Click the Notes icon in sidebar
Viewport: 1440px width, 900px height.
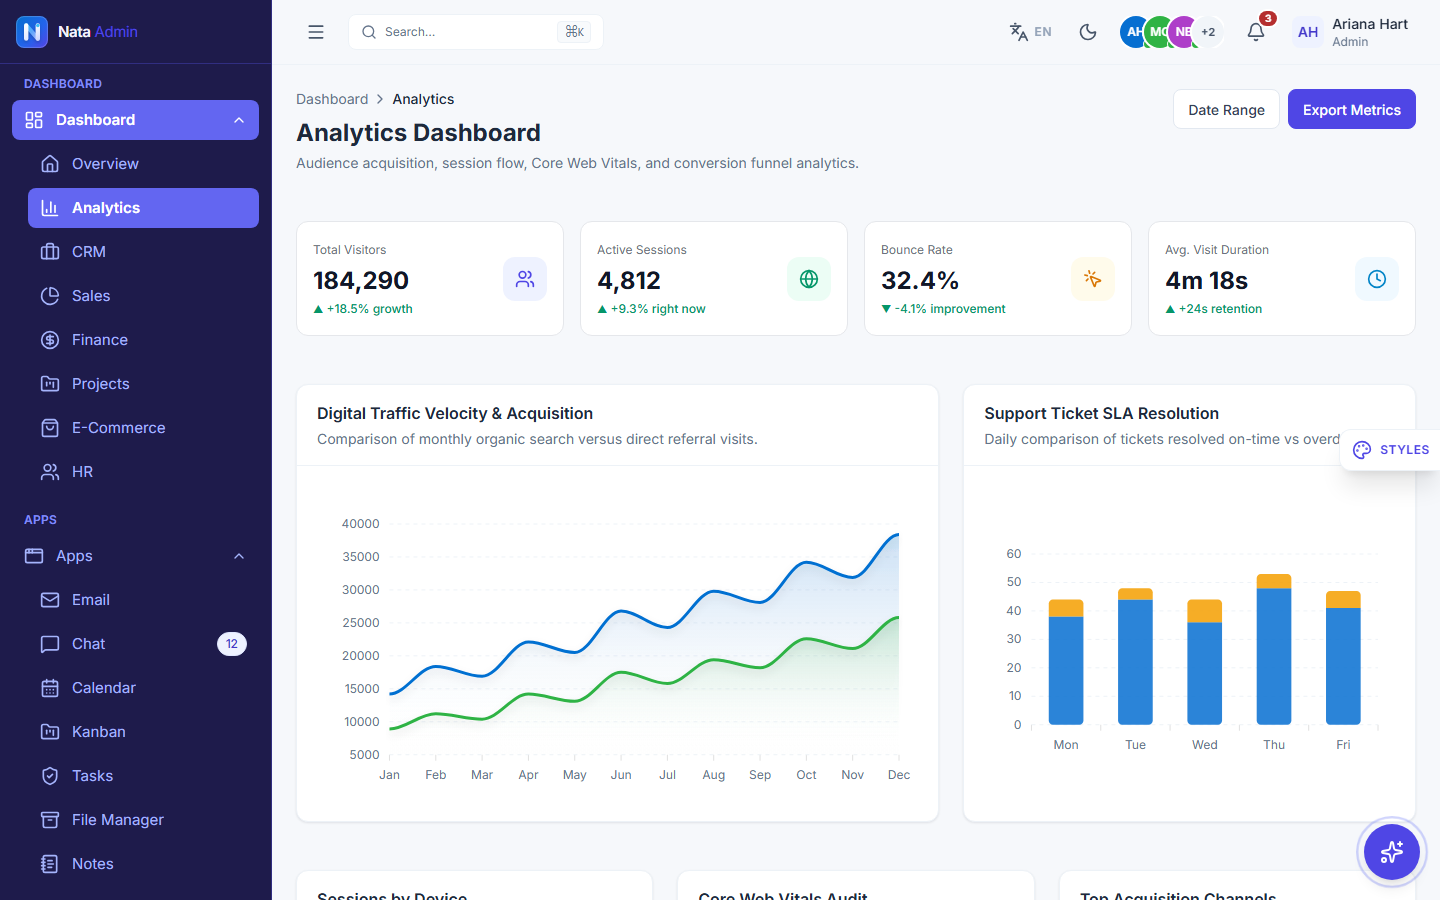[50, 864]
